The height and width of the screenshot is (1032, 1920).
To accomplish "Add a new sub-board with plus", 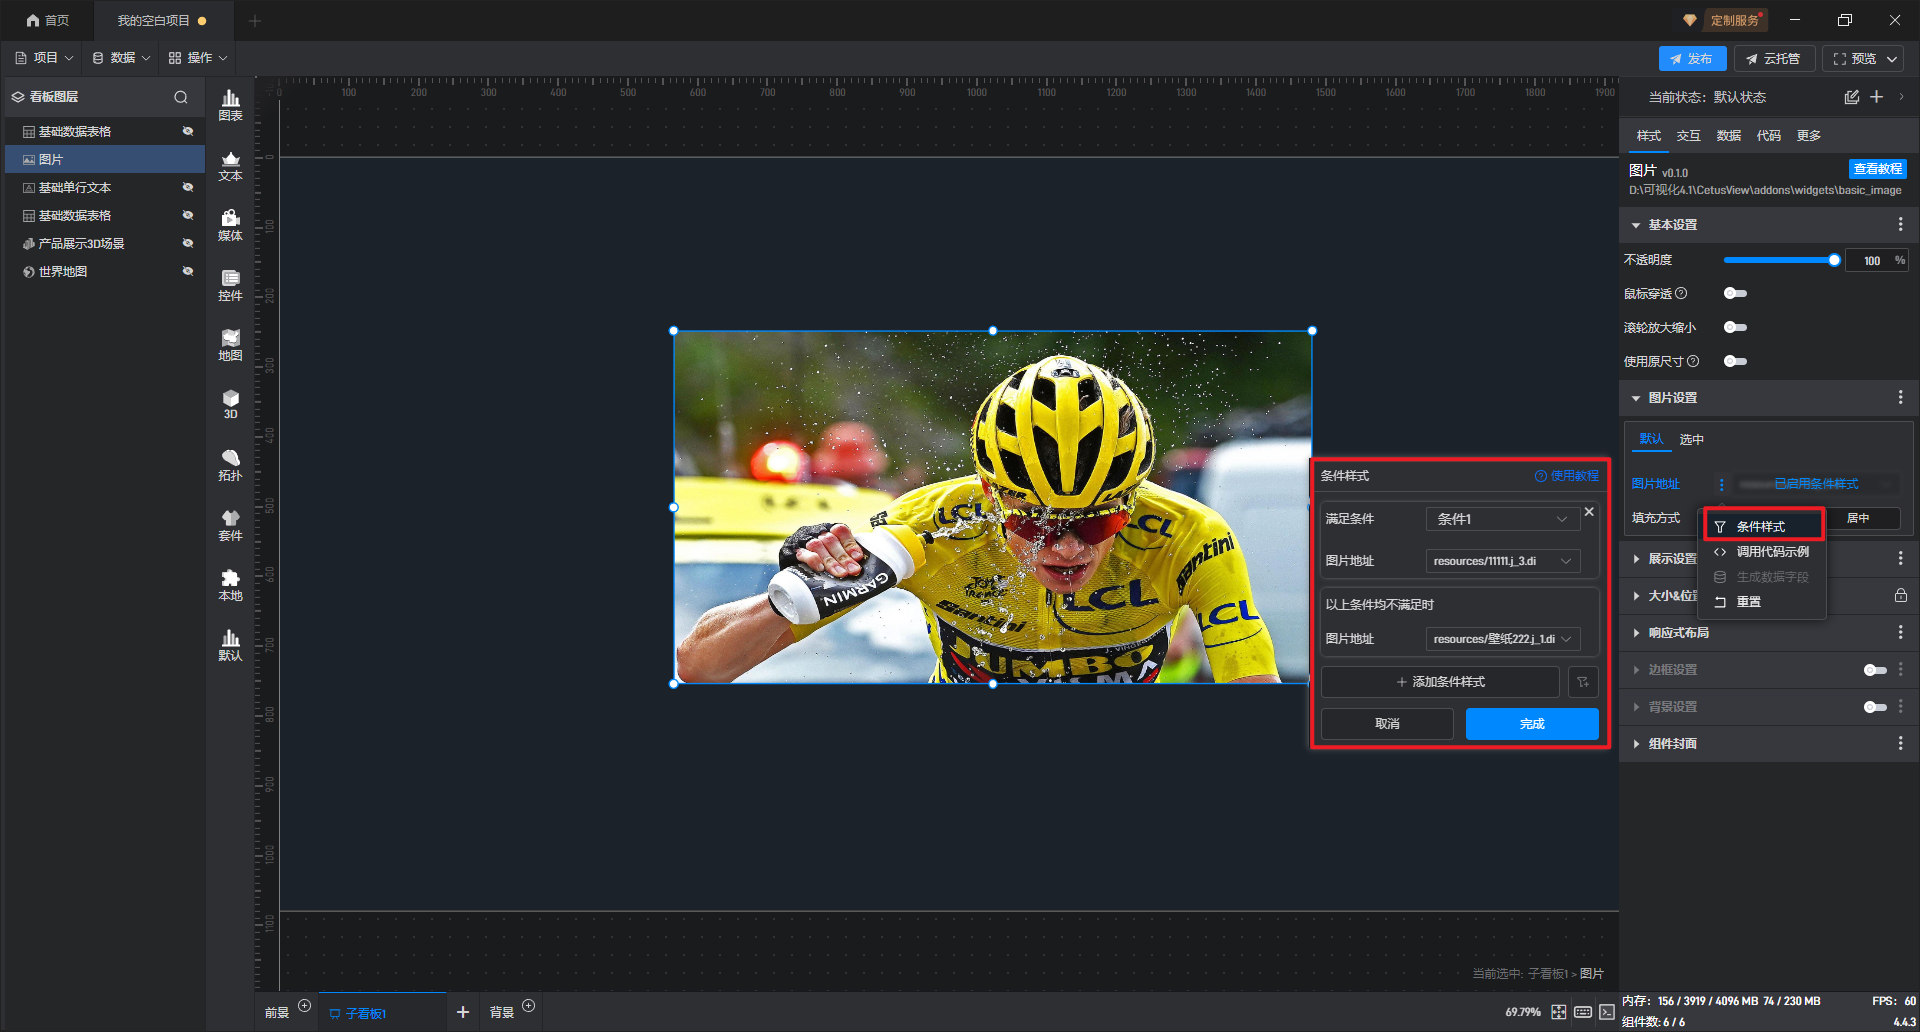I will [x=462, y=1012].
